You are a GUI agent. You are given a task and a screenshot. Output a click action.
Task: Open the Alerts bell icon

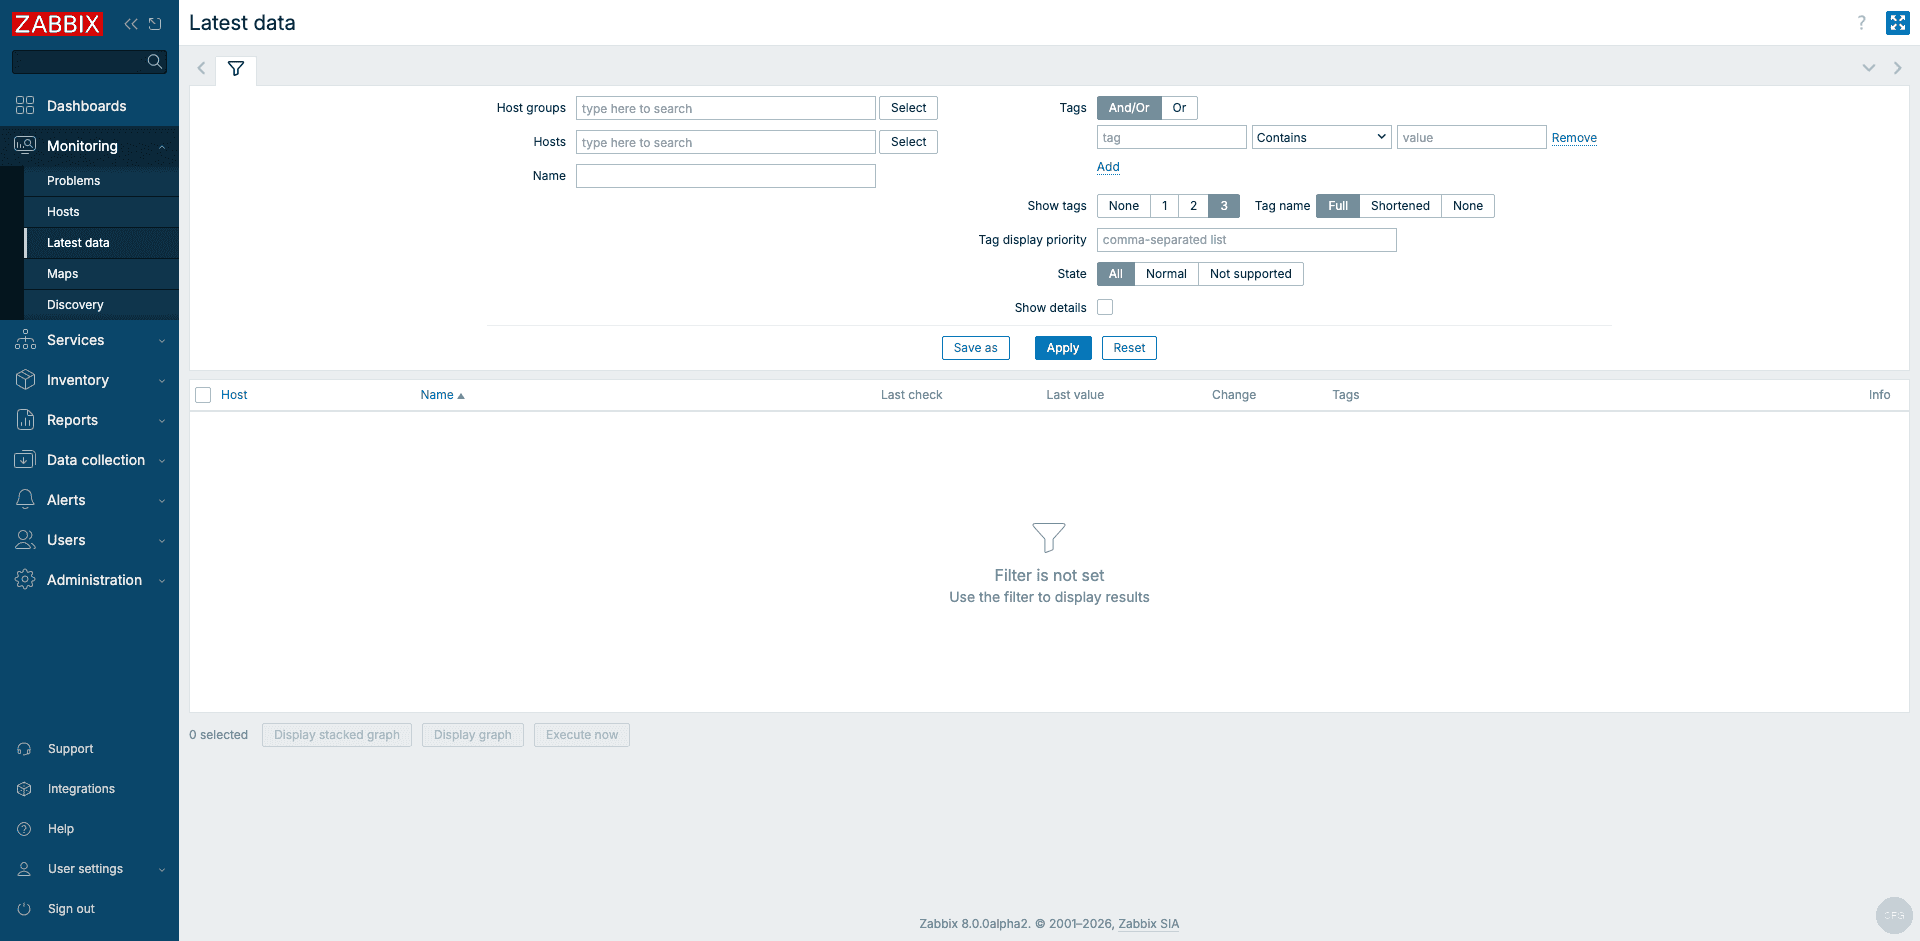click(24, 500)
